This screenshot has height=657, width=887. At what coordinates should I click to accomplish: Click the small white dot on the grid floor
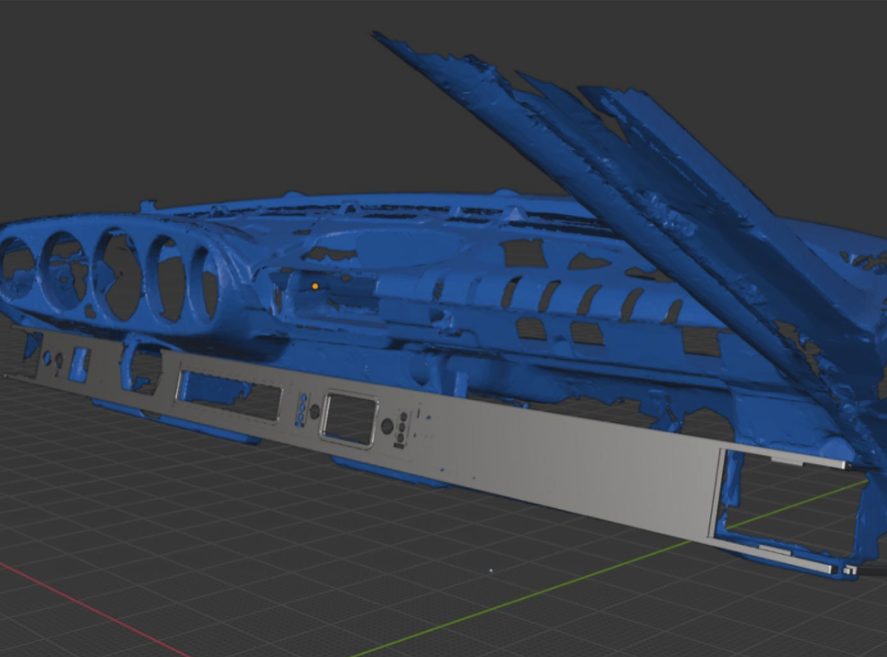490,571
